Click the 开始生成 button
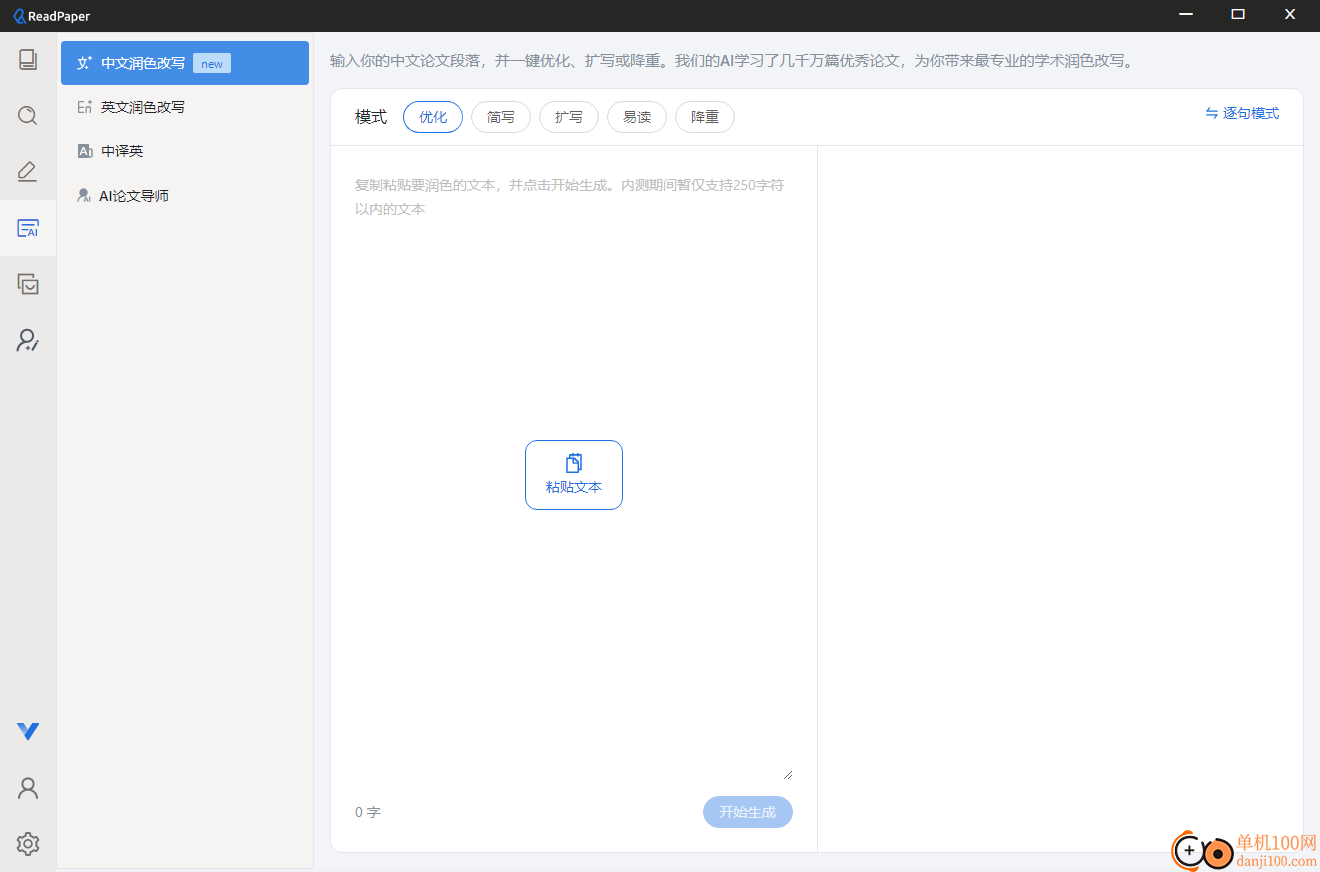This screenshot has width=1320, height=872. tap(748, 812)
